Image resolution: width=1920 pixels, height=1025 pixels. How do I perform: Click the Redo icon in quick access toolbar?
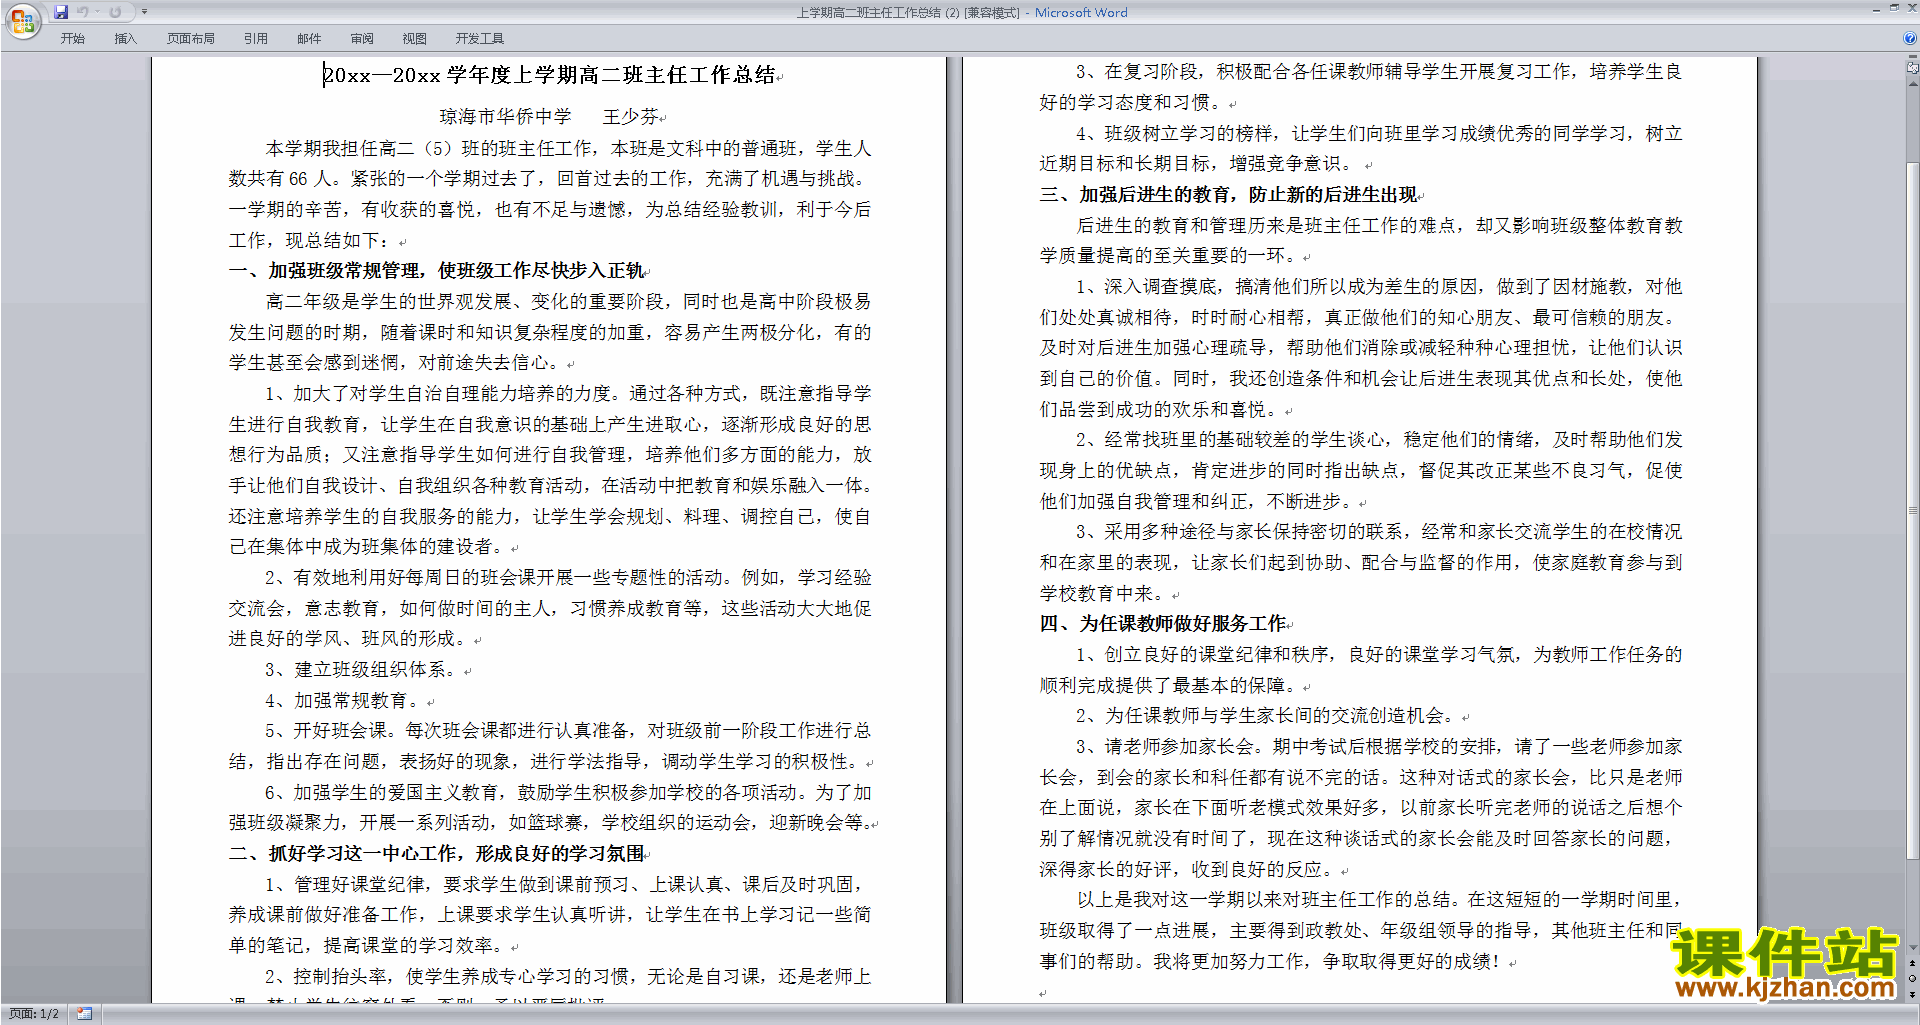point(115,12)
